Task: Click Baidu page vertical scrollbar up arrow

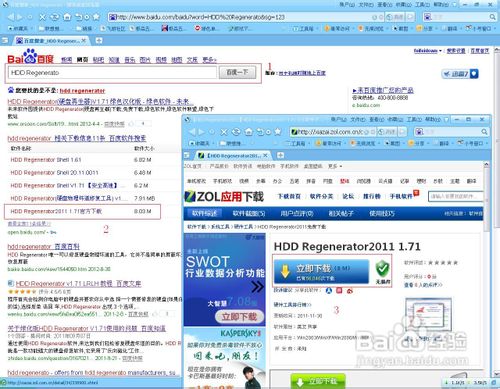Action: pyautogui.click(x=496, y=50)
